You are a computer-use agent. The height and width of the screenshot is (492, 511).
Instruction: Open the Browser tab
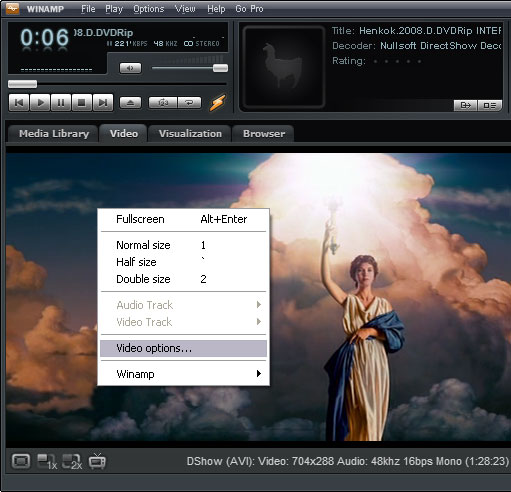click(x=264, y=134)
